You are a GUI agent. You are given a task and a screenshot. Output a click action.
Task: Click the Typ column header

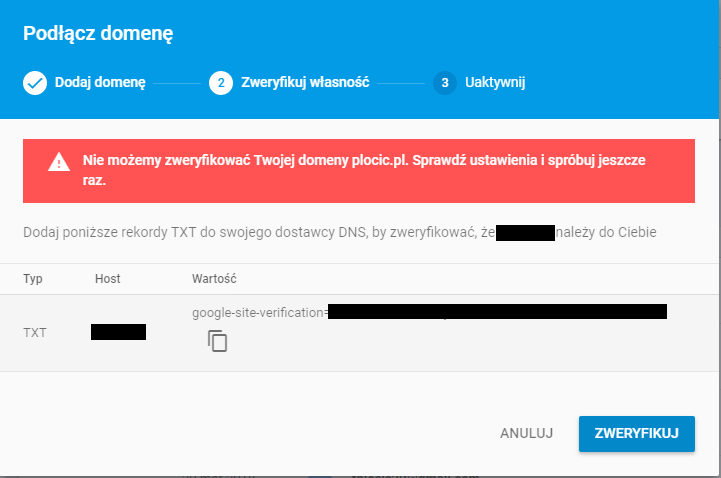click(33, 279)
